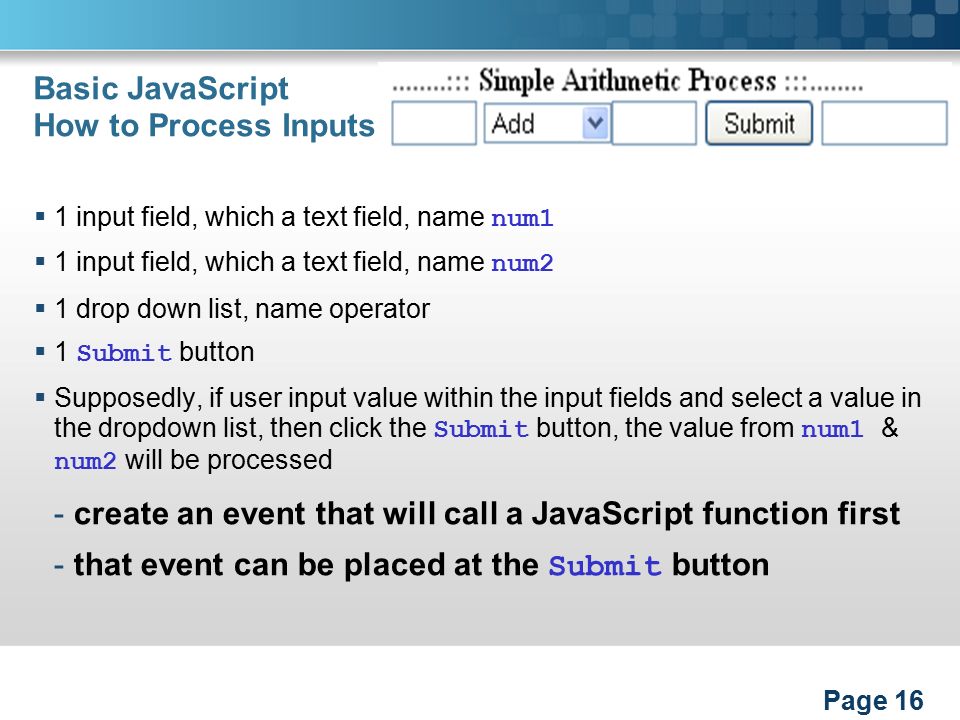
Task: Click the Simple Arithmetic Process heading
Action: (628, 81)
